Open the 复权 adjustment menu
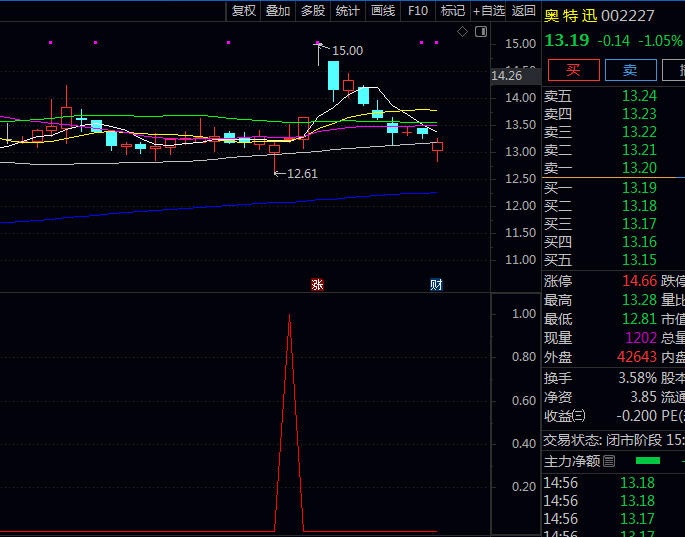The width and height of the screenshot is (685, 537). [244, 11]
